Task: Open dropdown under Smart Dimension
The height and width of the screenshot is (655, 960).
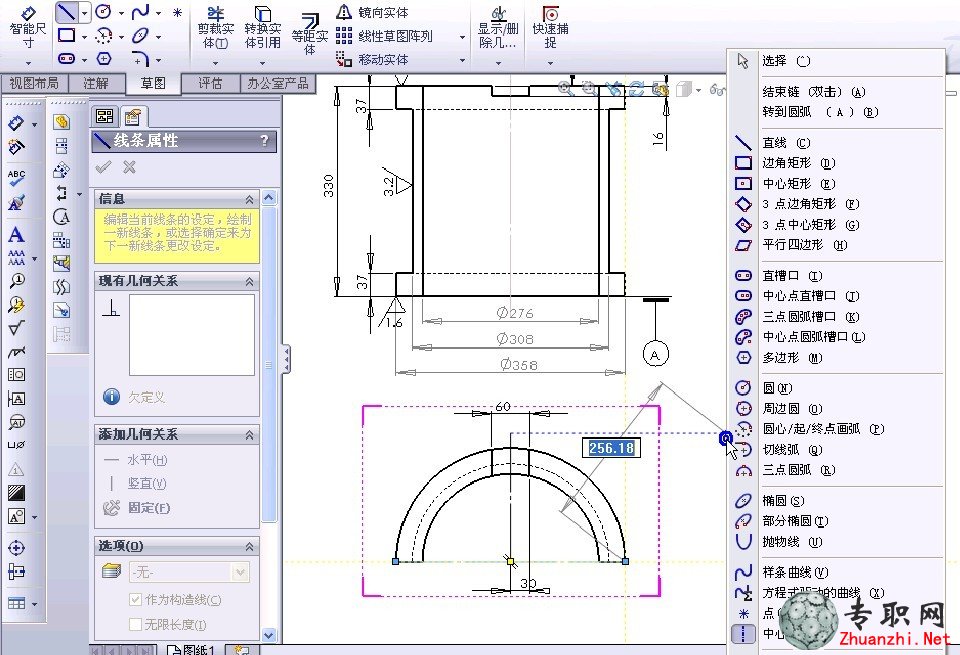Action: [28, 62]
